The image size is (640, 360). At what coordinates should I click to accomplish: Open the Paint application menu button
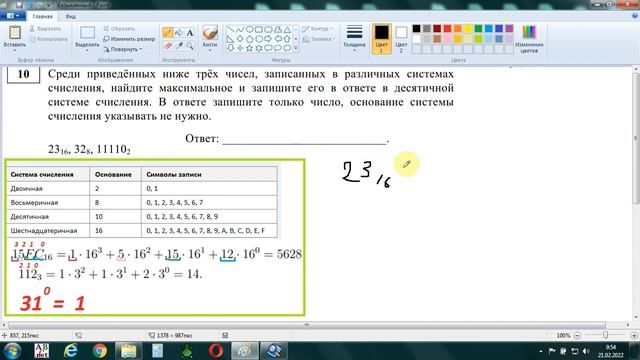[13, 16]
